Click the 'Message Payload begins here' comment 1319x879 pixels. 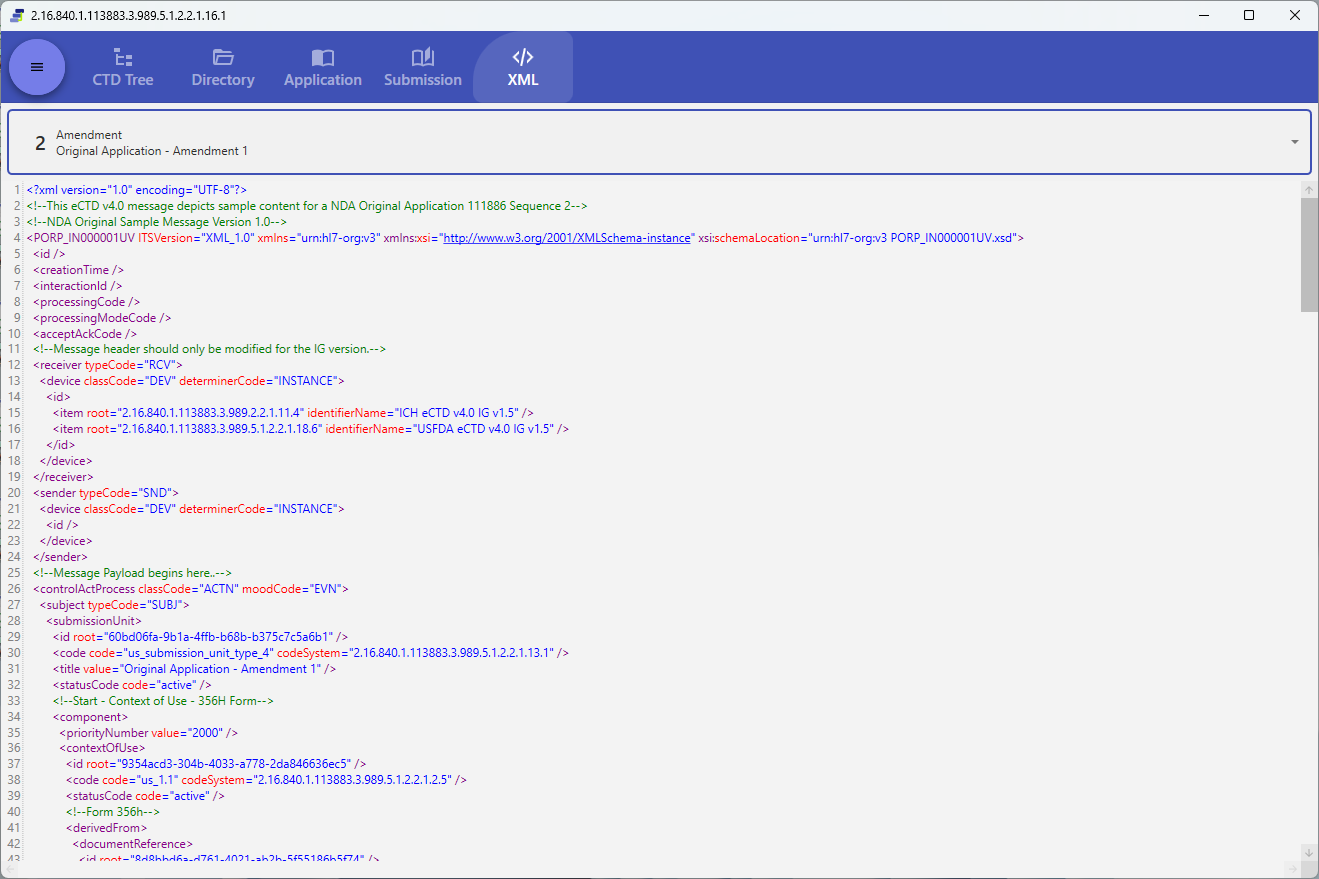point(133,573)
